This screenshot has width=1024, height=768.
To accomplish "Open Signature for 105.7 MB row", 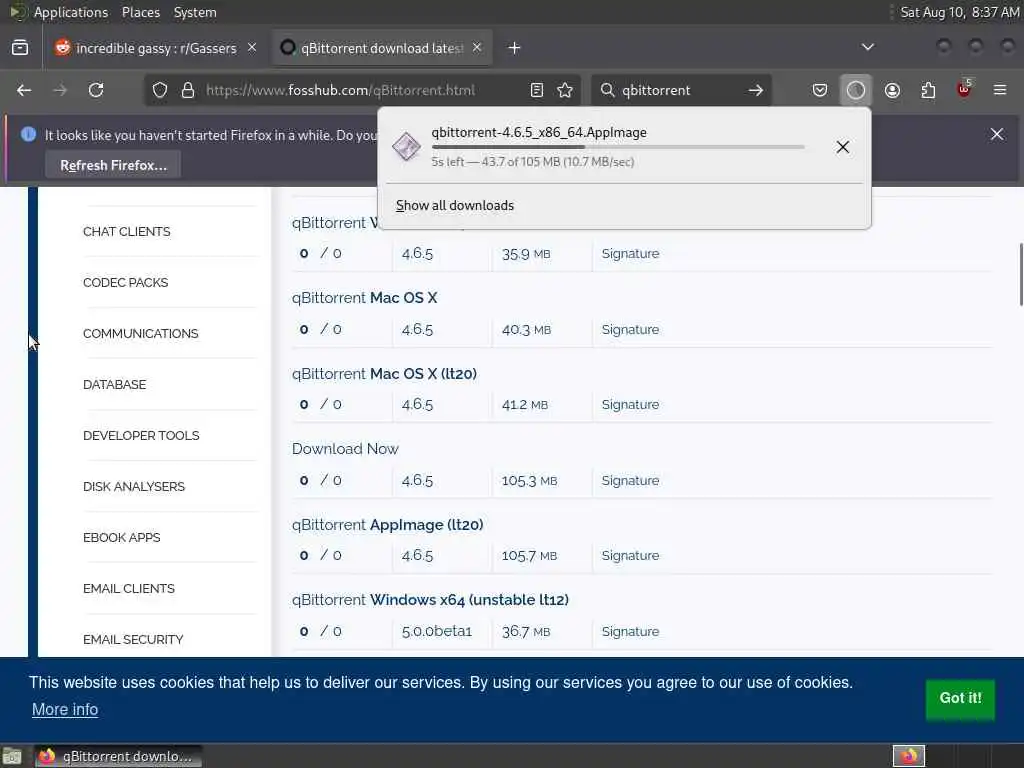I will pyautogui.click(x=630, y=555).
